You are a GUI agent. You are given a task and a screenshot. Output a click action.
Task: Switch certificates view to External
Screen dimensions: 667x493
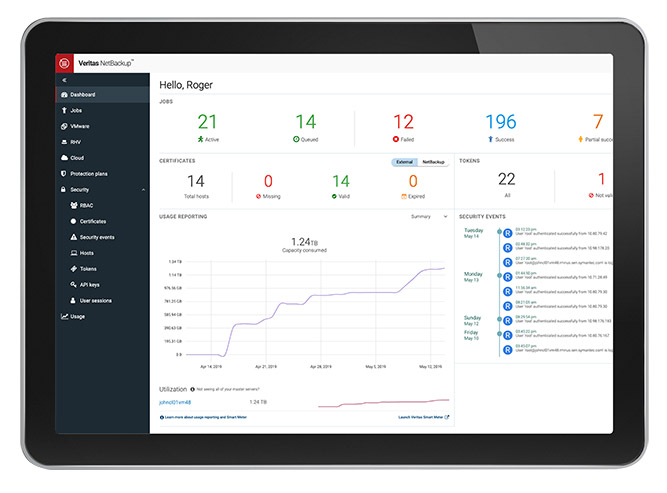pyautogui.click(x=404, y=161)
